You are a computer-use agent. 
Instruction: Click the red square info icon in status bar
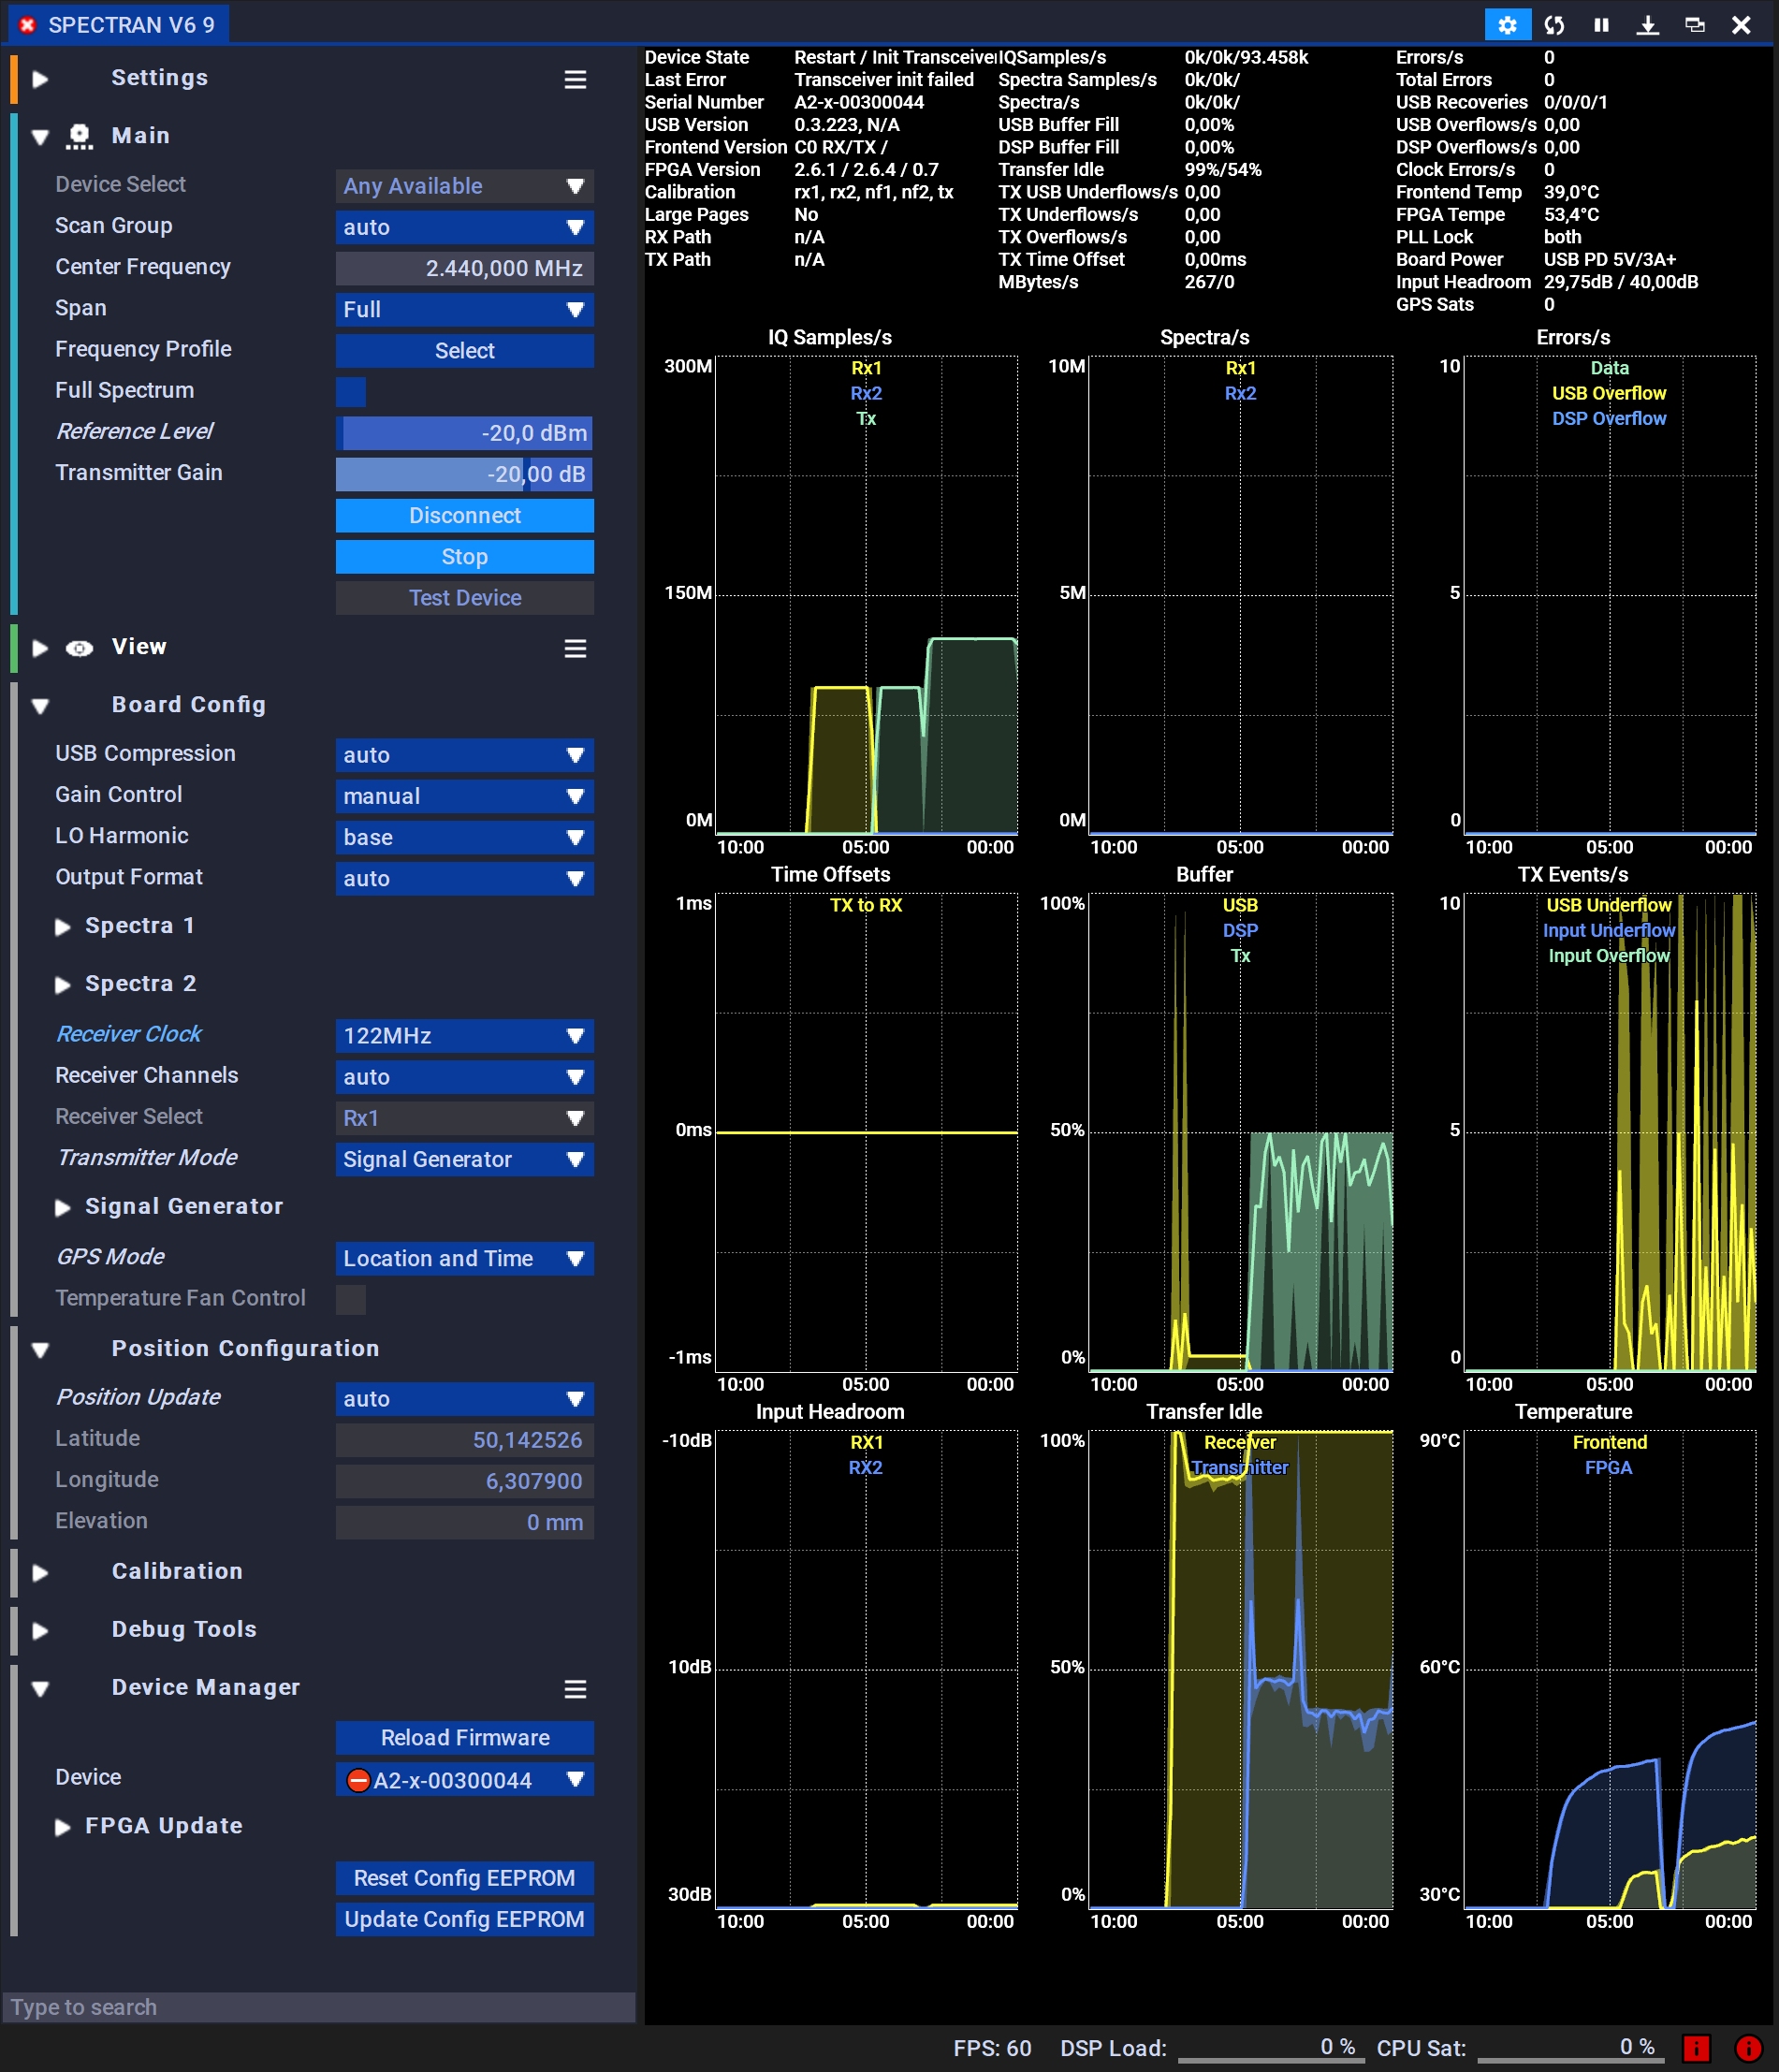point(1696,2048)
